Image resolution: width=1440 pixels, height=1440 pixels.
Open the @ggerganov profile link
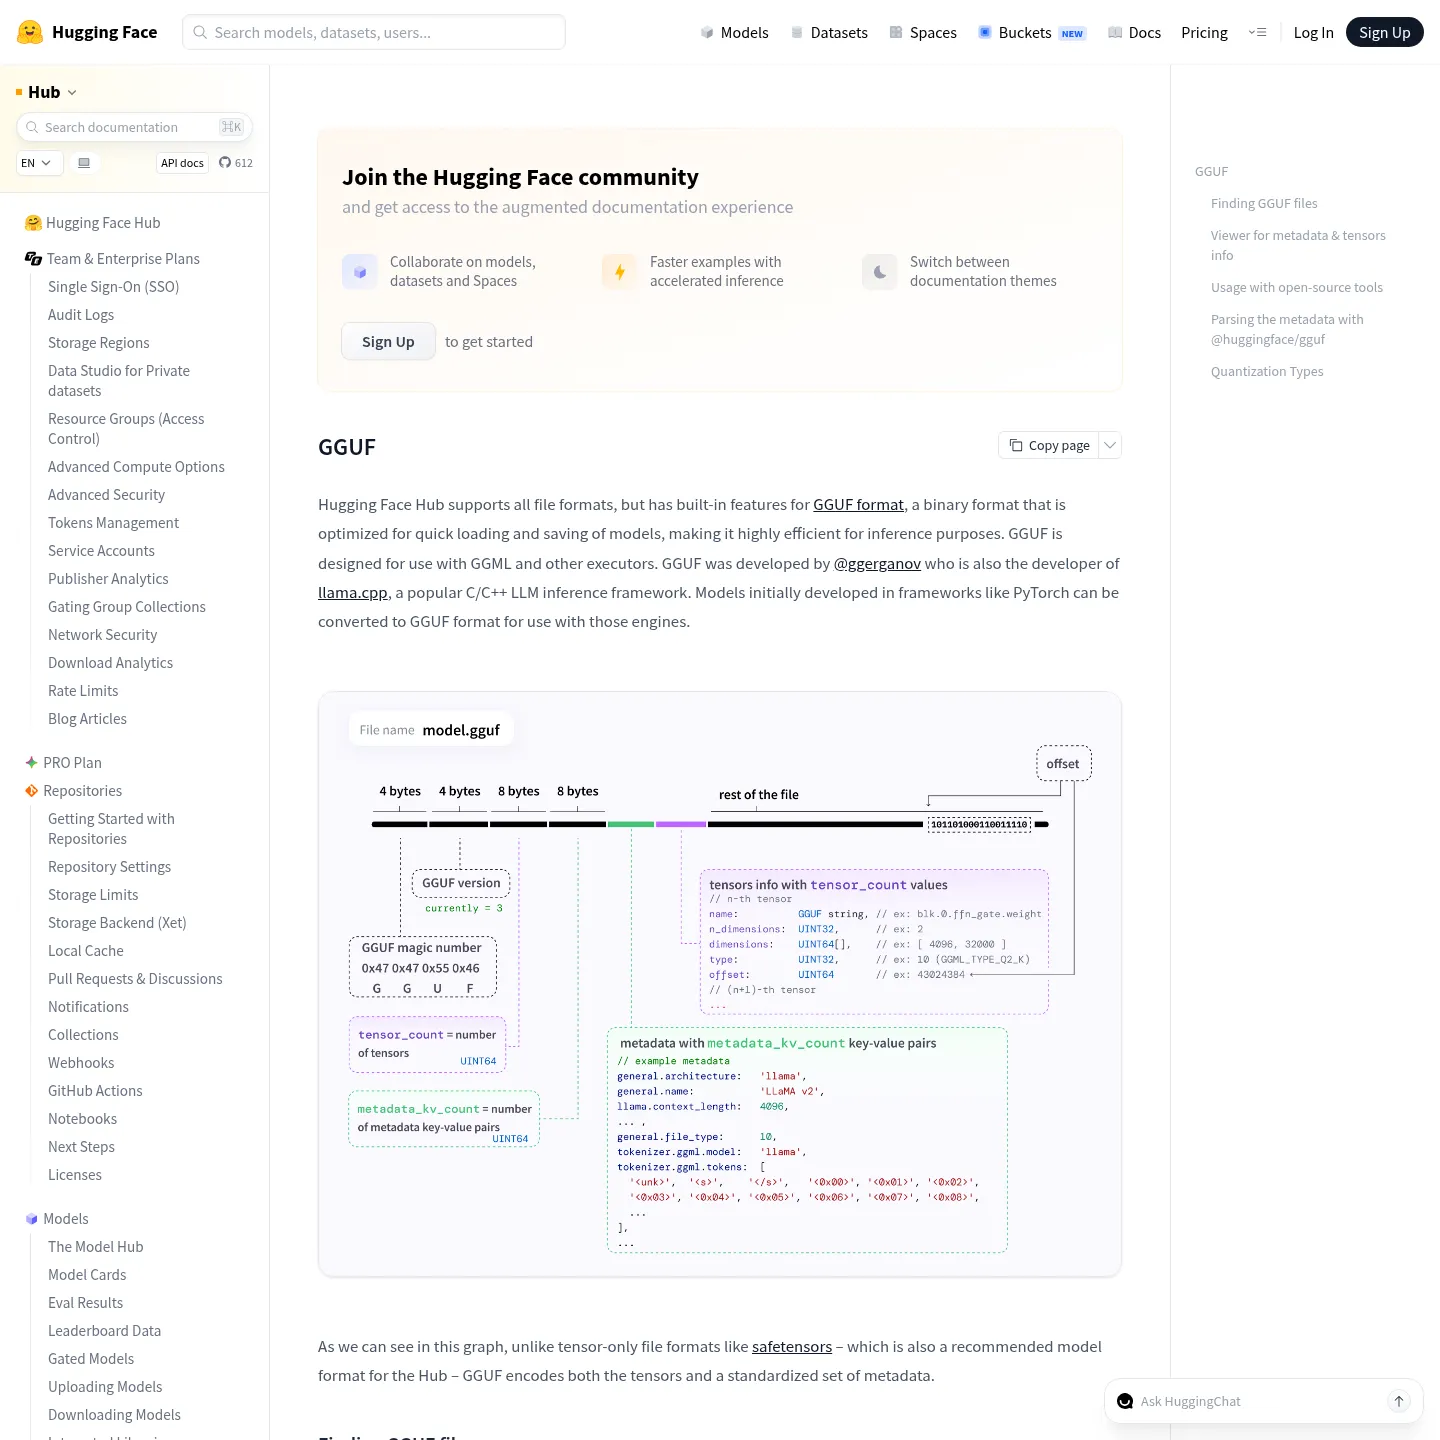tap(877, 564)
